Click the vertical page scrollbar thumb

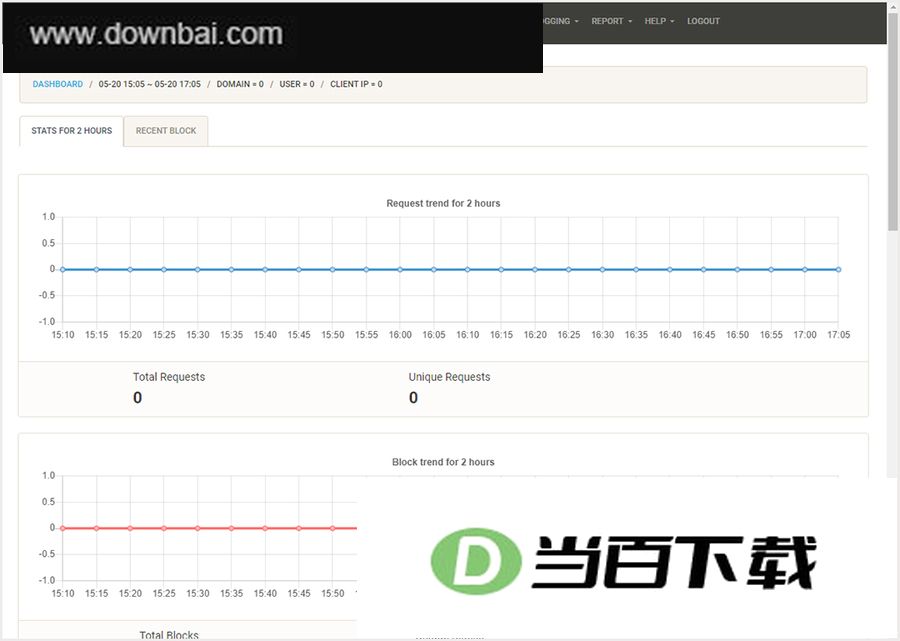893,121
